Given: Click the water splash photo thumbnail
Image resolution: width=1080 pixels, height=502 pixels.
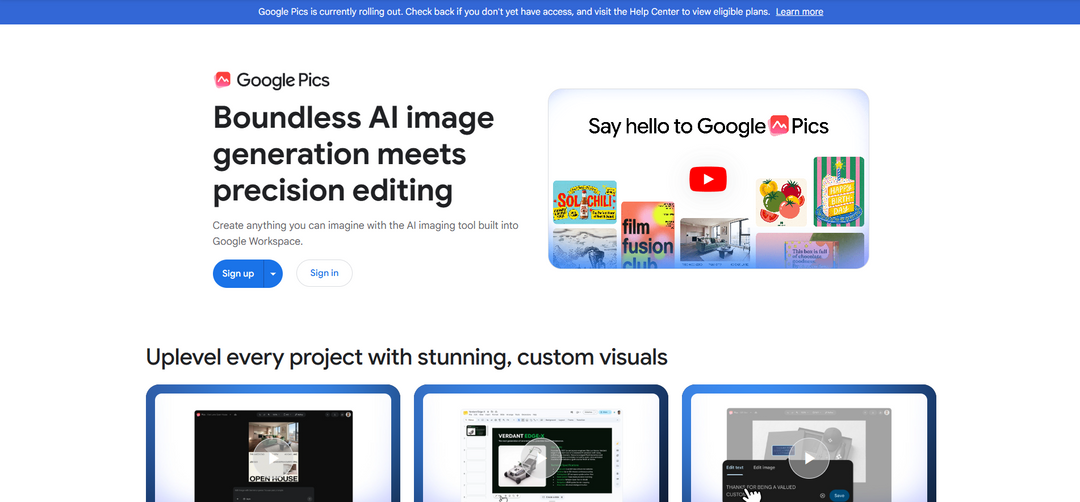Looking at the screenshot, I should point(585,249).
